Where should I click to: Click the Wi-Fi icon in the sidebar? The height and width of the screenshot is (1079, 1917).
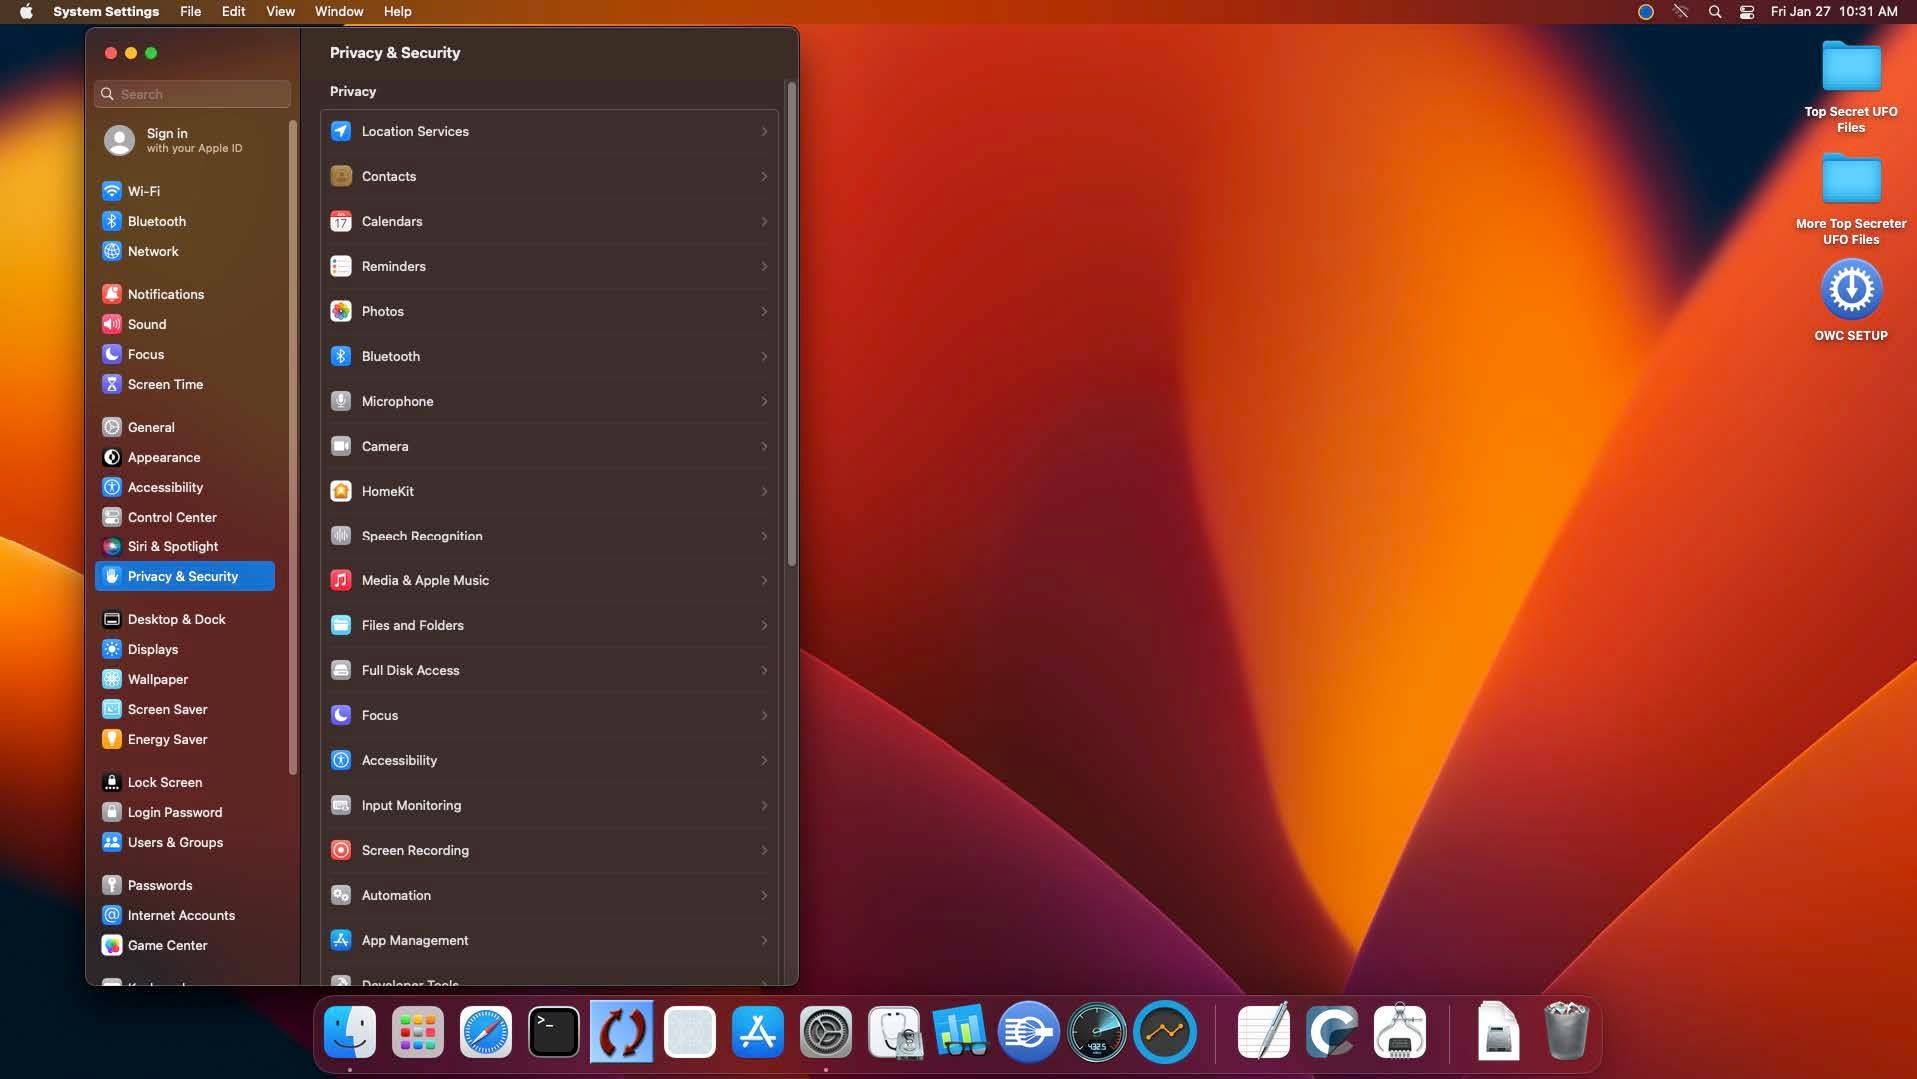[112, 191]
